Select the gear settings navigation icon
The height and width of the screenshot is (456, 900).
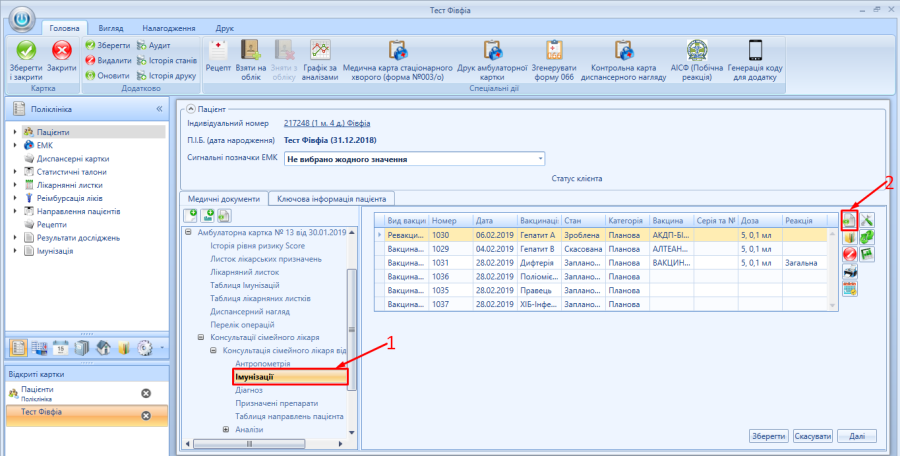pyautogui.click(x=146, y=348)
